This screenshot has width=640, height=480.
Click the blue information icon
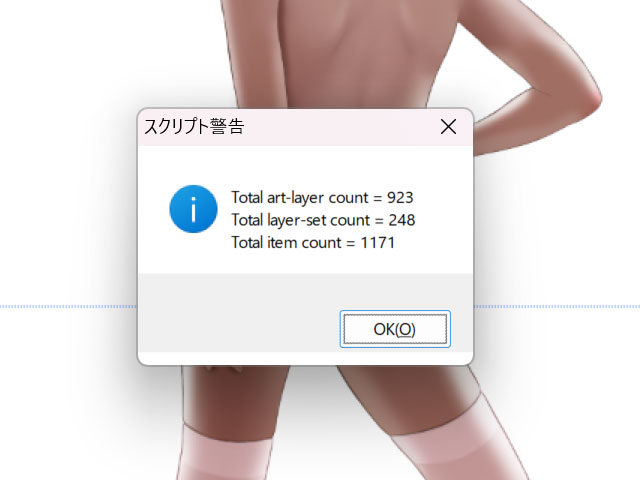[193, 209]
